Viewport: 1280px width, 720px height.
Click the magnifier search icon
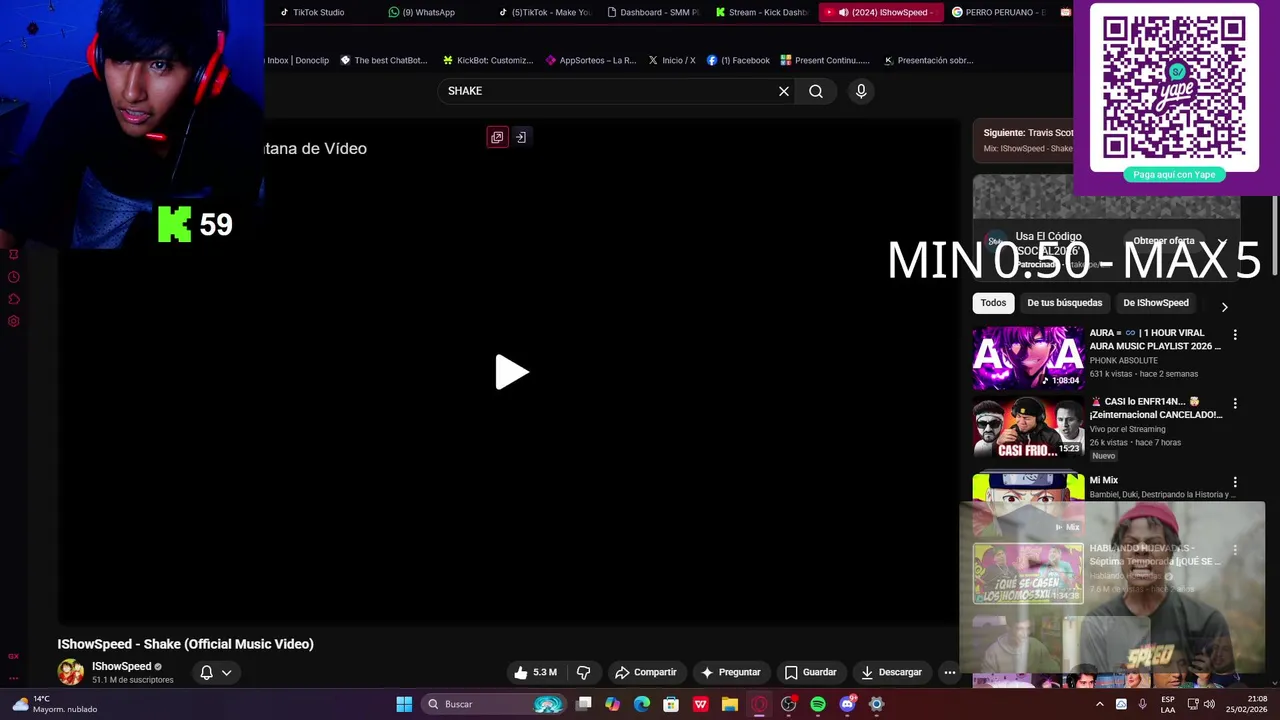(x=816, y=91)
